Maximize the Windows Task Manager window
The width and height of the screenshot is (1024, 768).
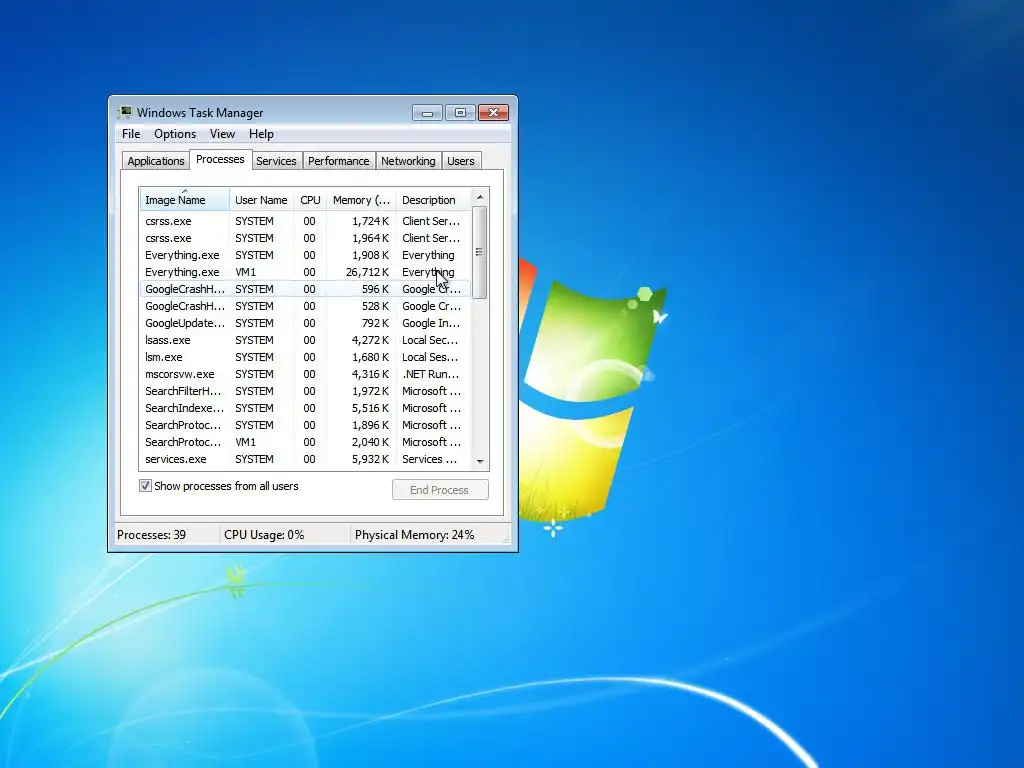pos(460,113)
